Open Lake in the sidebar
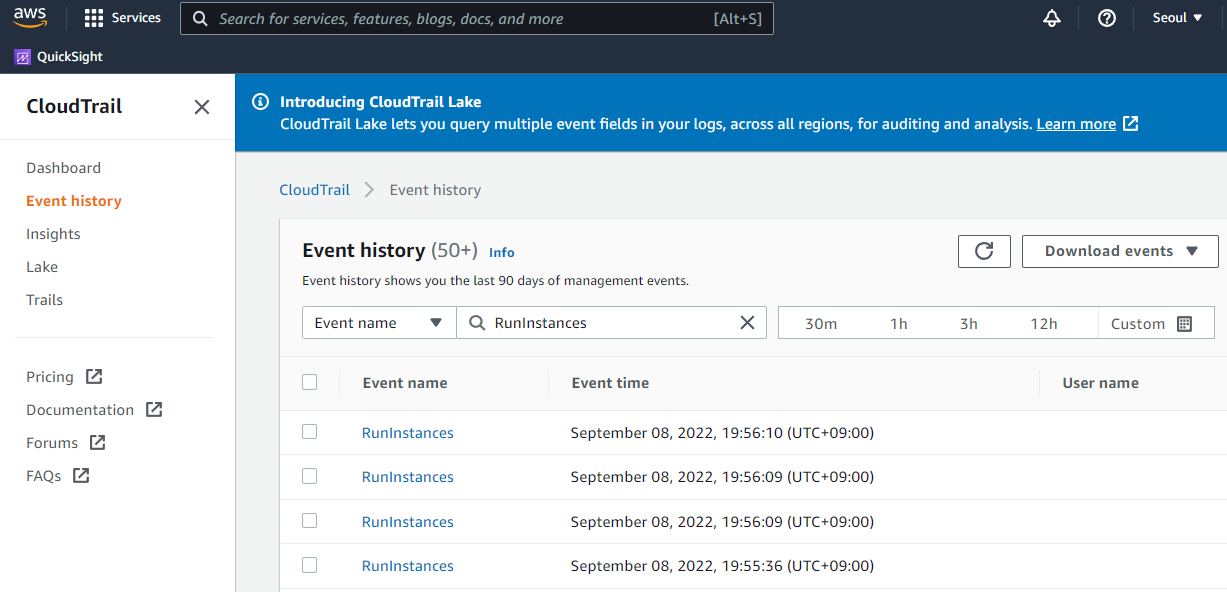The width and height of the screenshot is (1227, 595). click(x=42, y=267)
